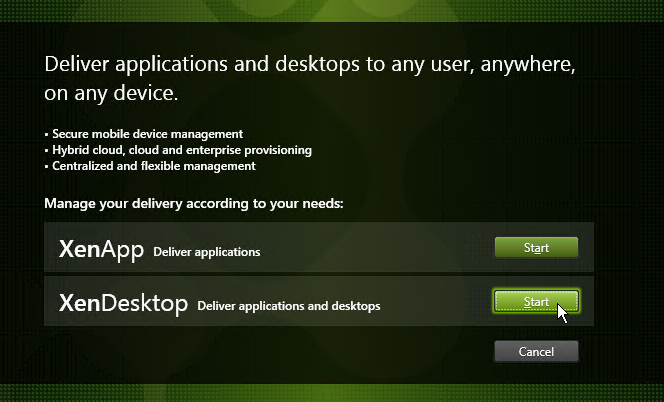Click 'Manage your delivery according to your needs' heading

(x=194, y=203)
